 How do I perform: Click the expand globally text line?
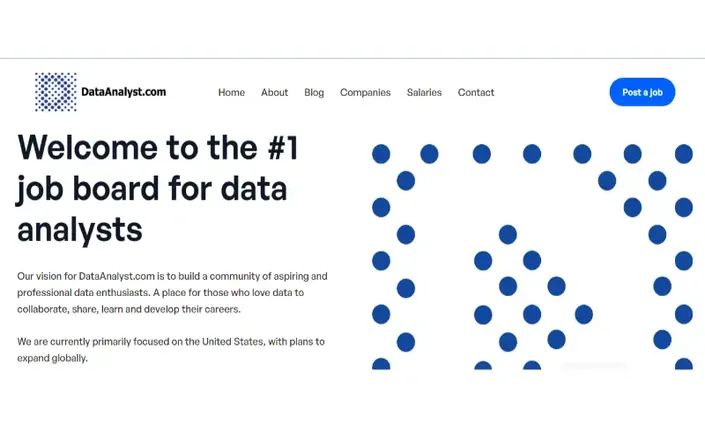[x=52, y=358]
